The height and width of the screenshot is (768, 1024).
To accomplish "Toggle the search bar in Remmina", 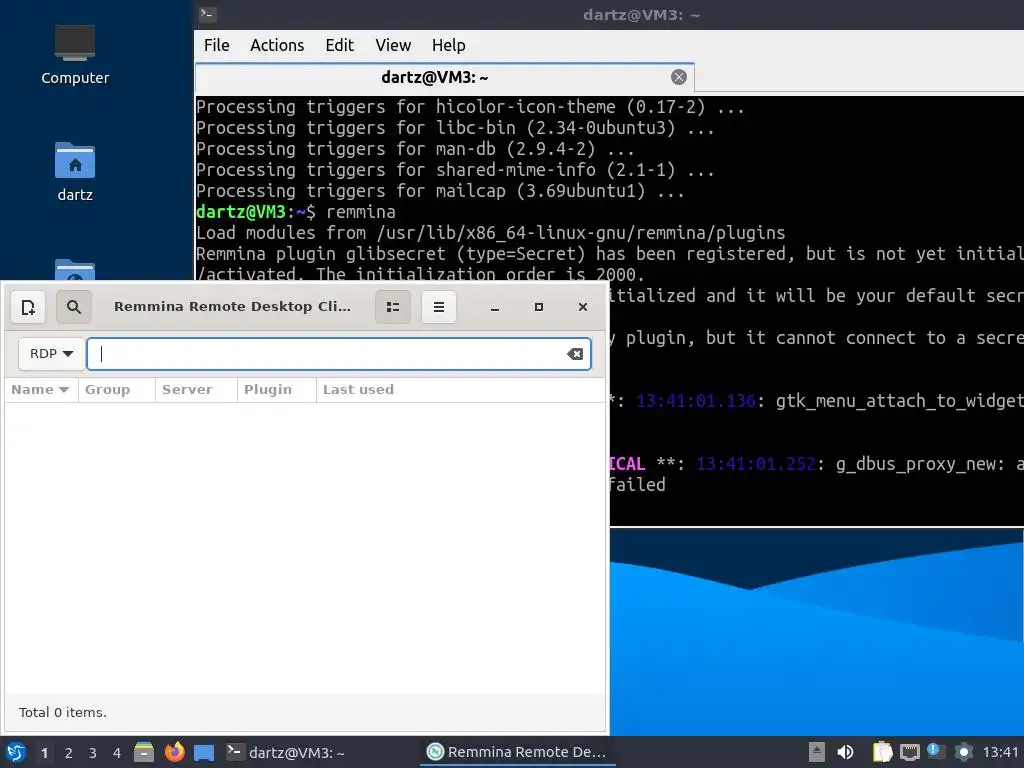I will pos(74,307).
